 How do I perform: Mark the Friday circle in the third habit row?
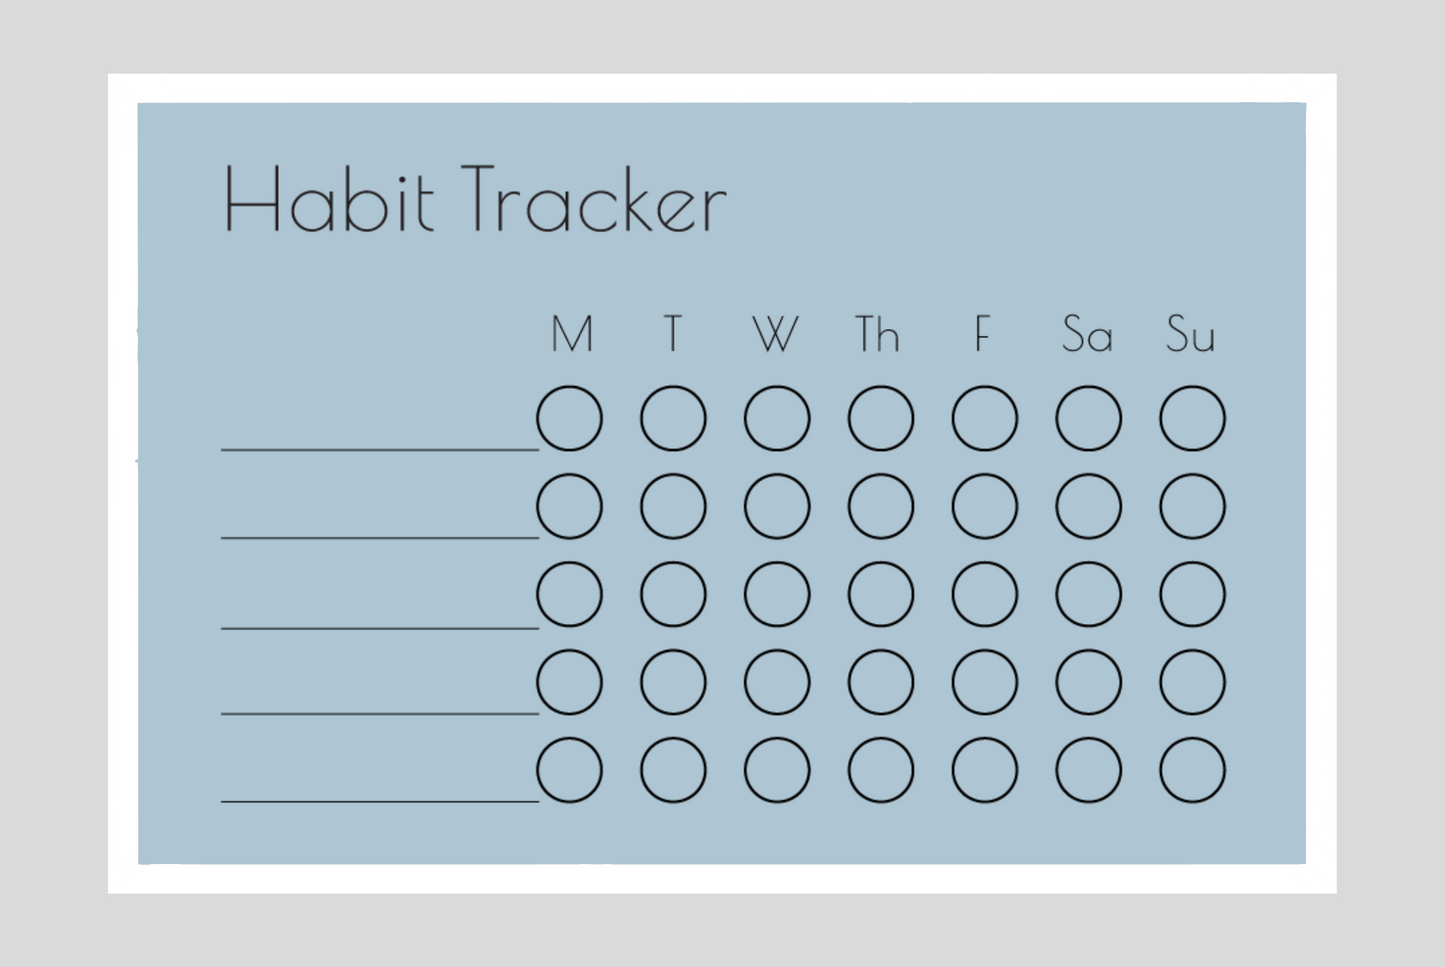[x=985, y=594]
